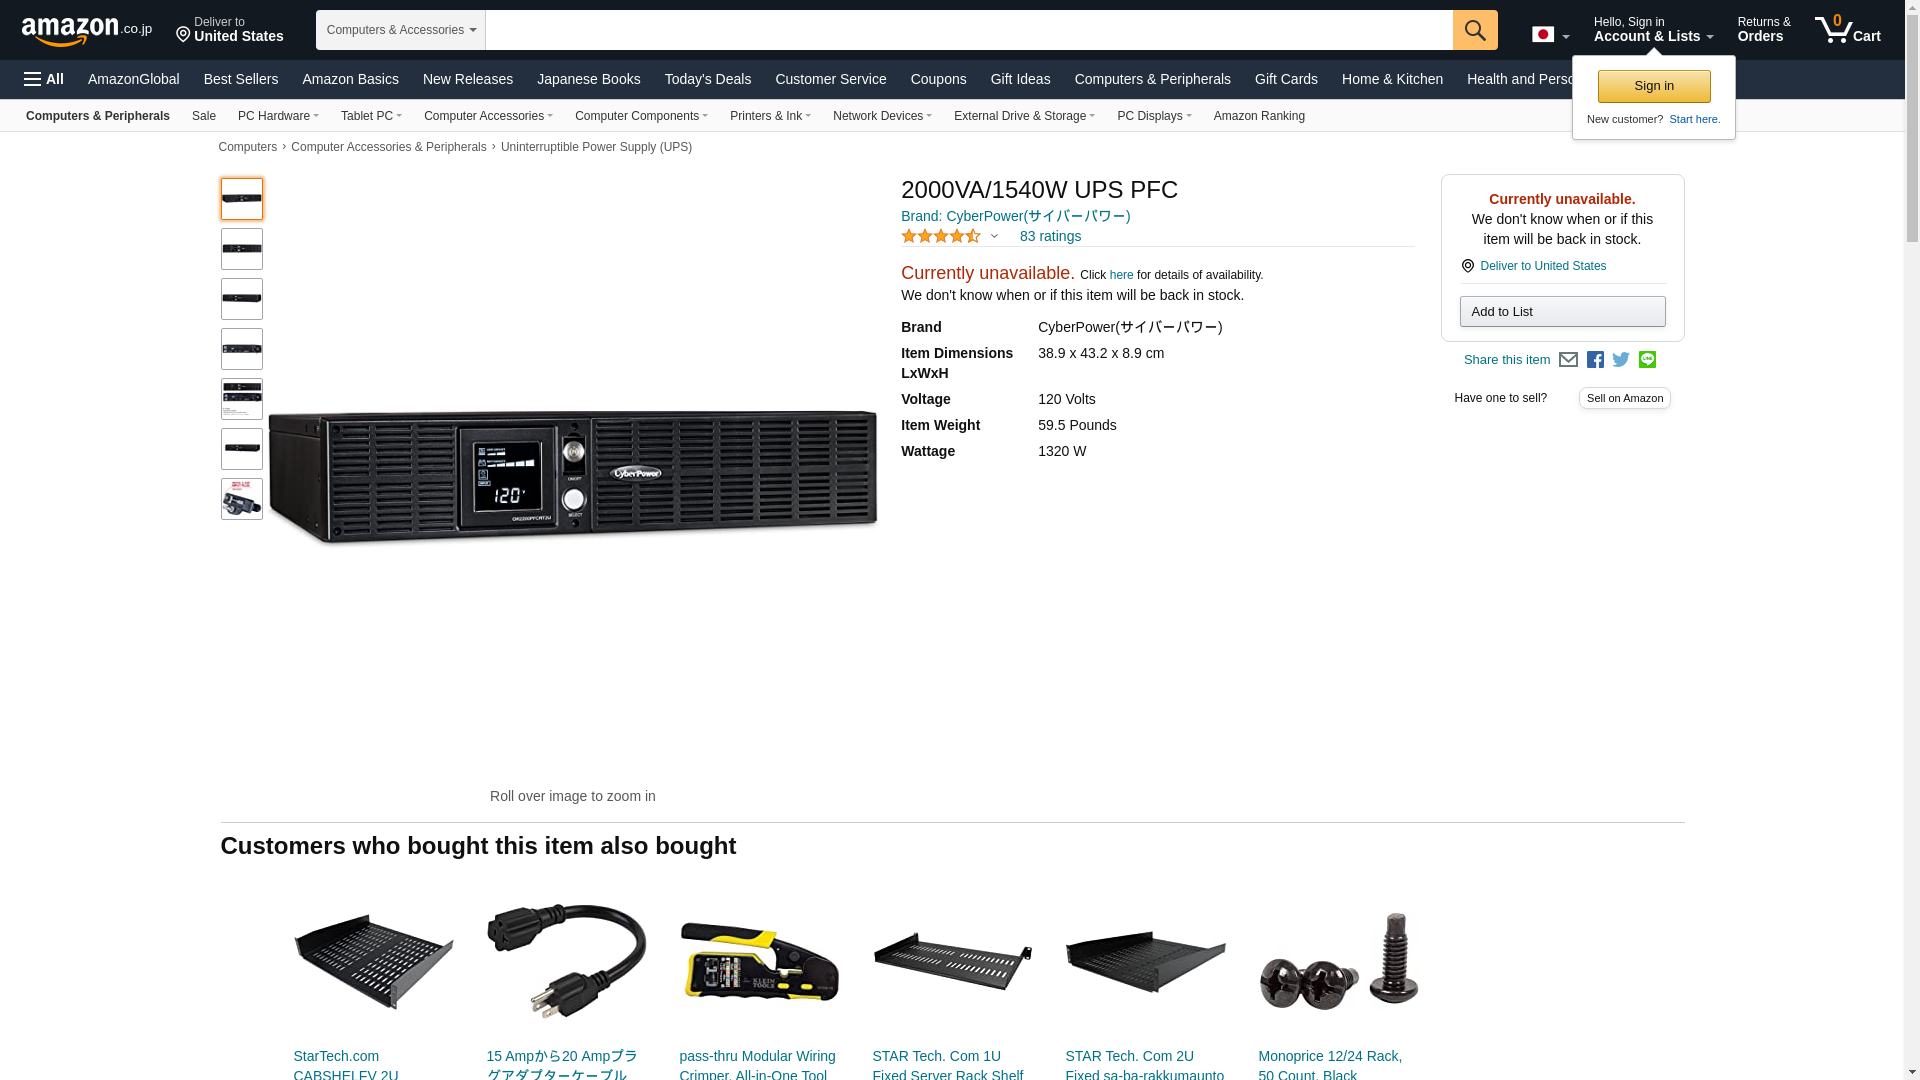
Task: Select the Best Sellers nav item
Action: click(241, 79)
